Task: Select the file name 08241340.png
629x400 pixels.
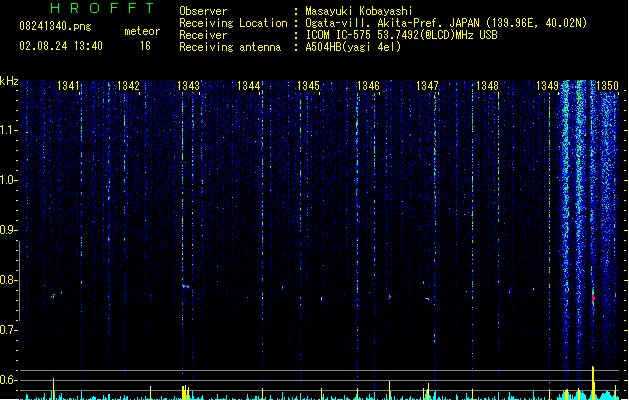Action: point(55,26)
